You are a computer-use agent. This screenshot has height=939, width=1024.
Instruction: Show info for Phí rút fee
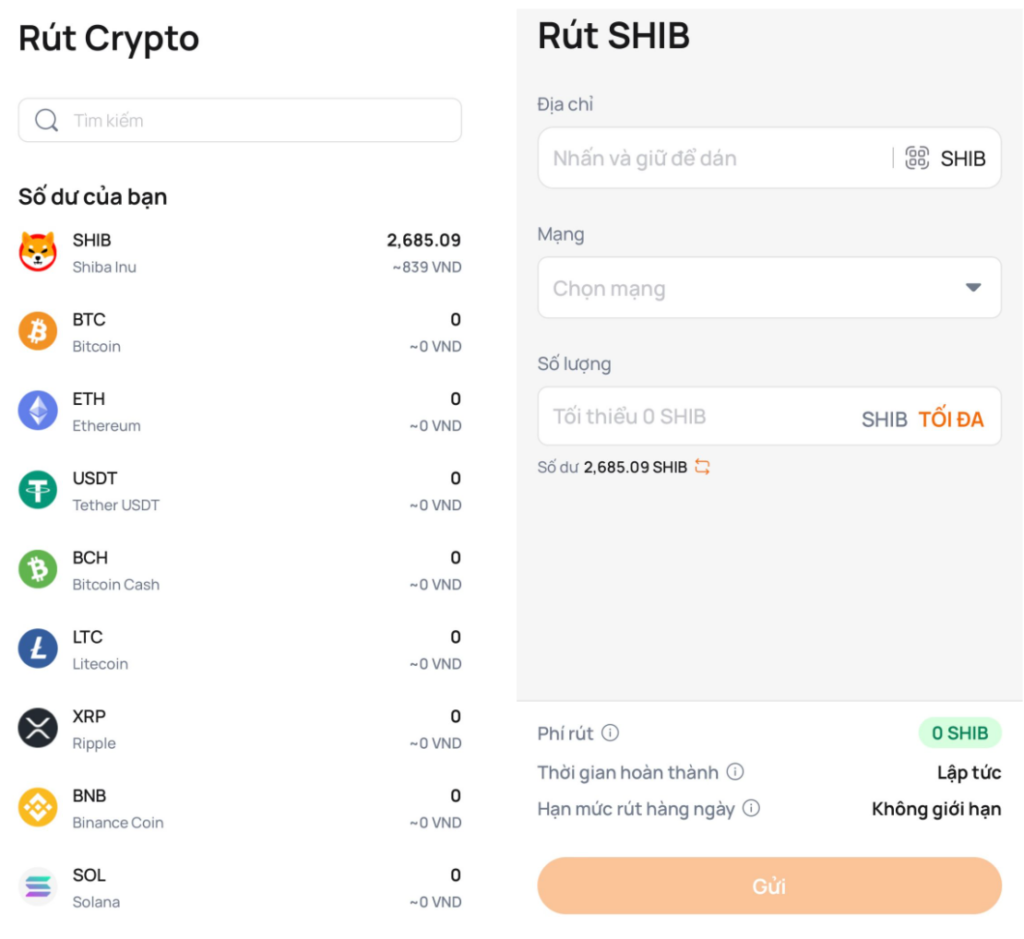[610, 733]
